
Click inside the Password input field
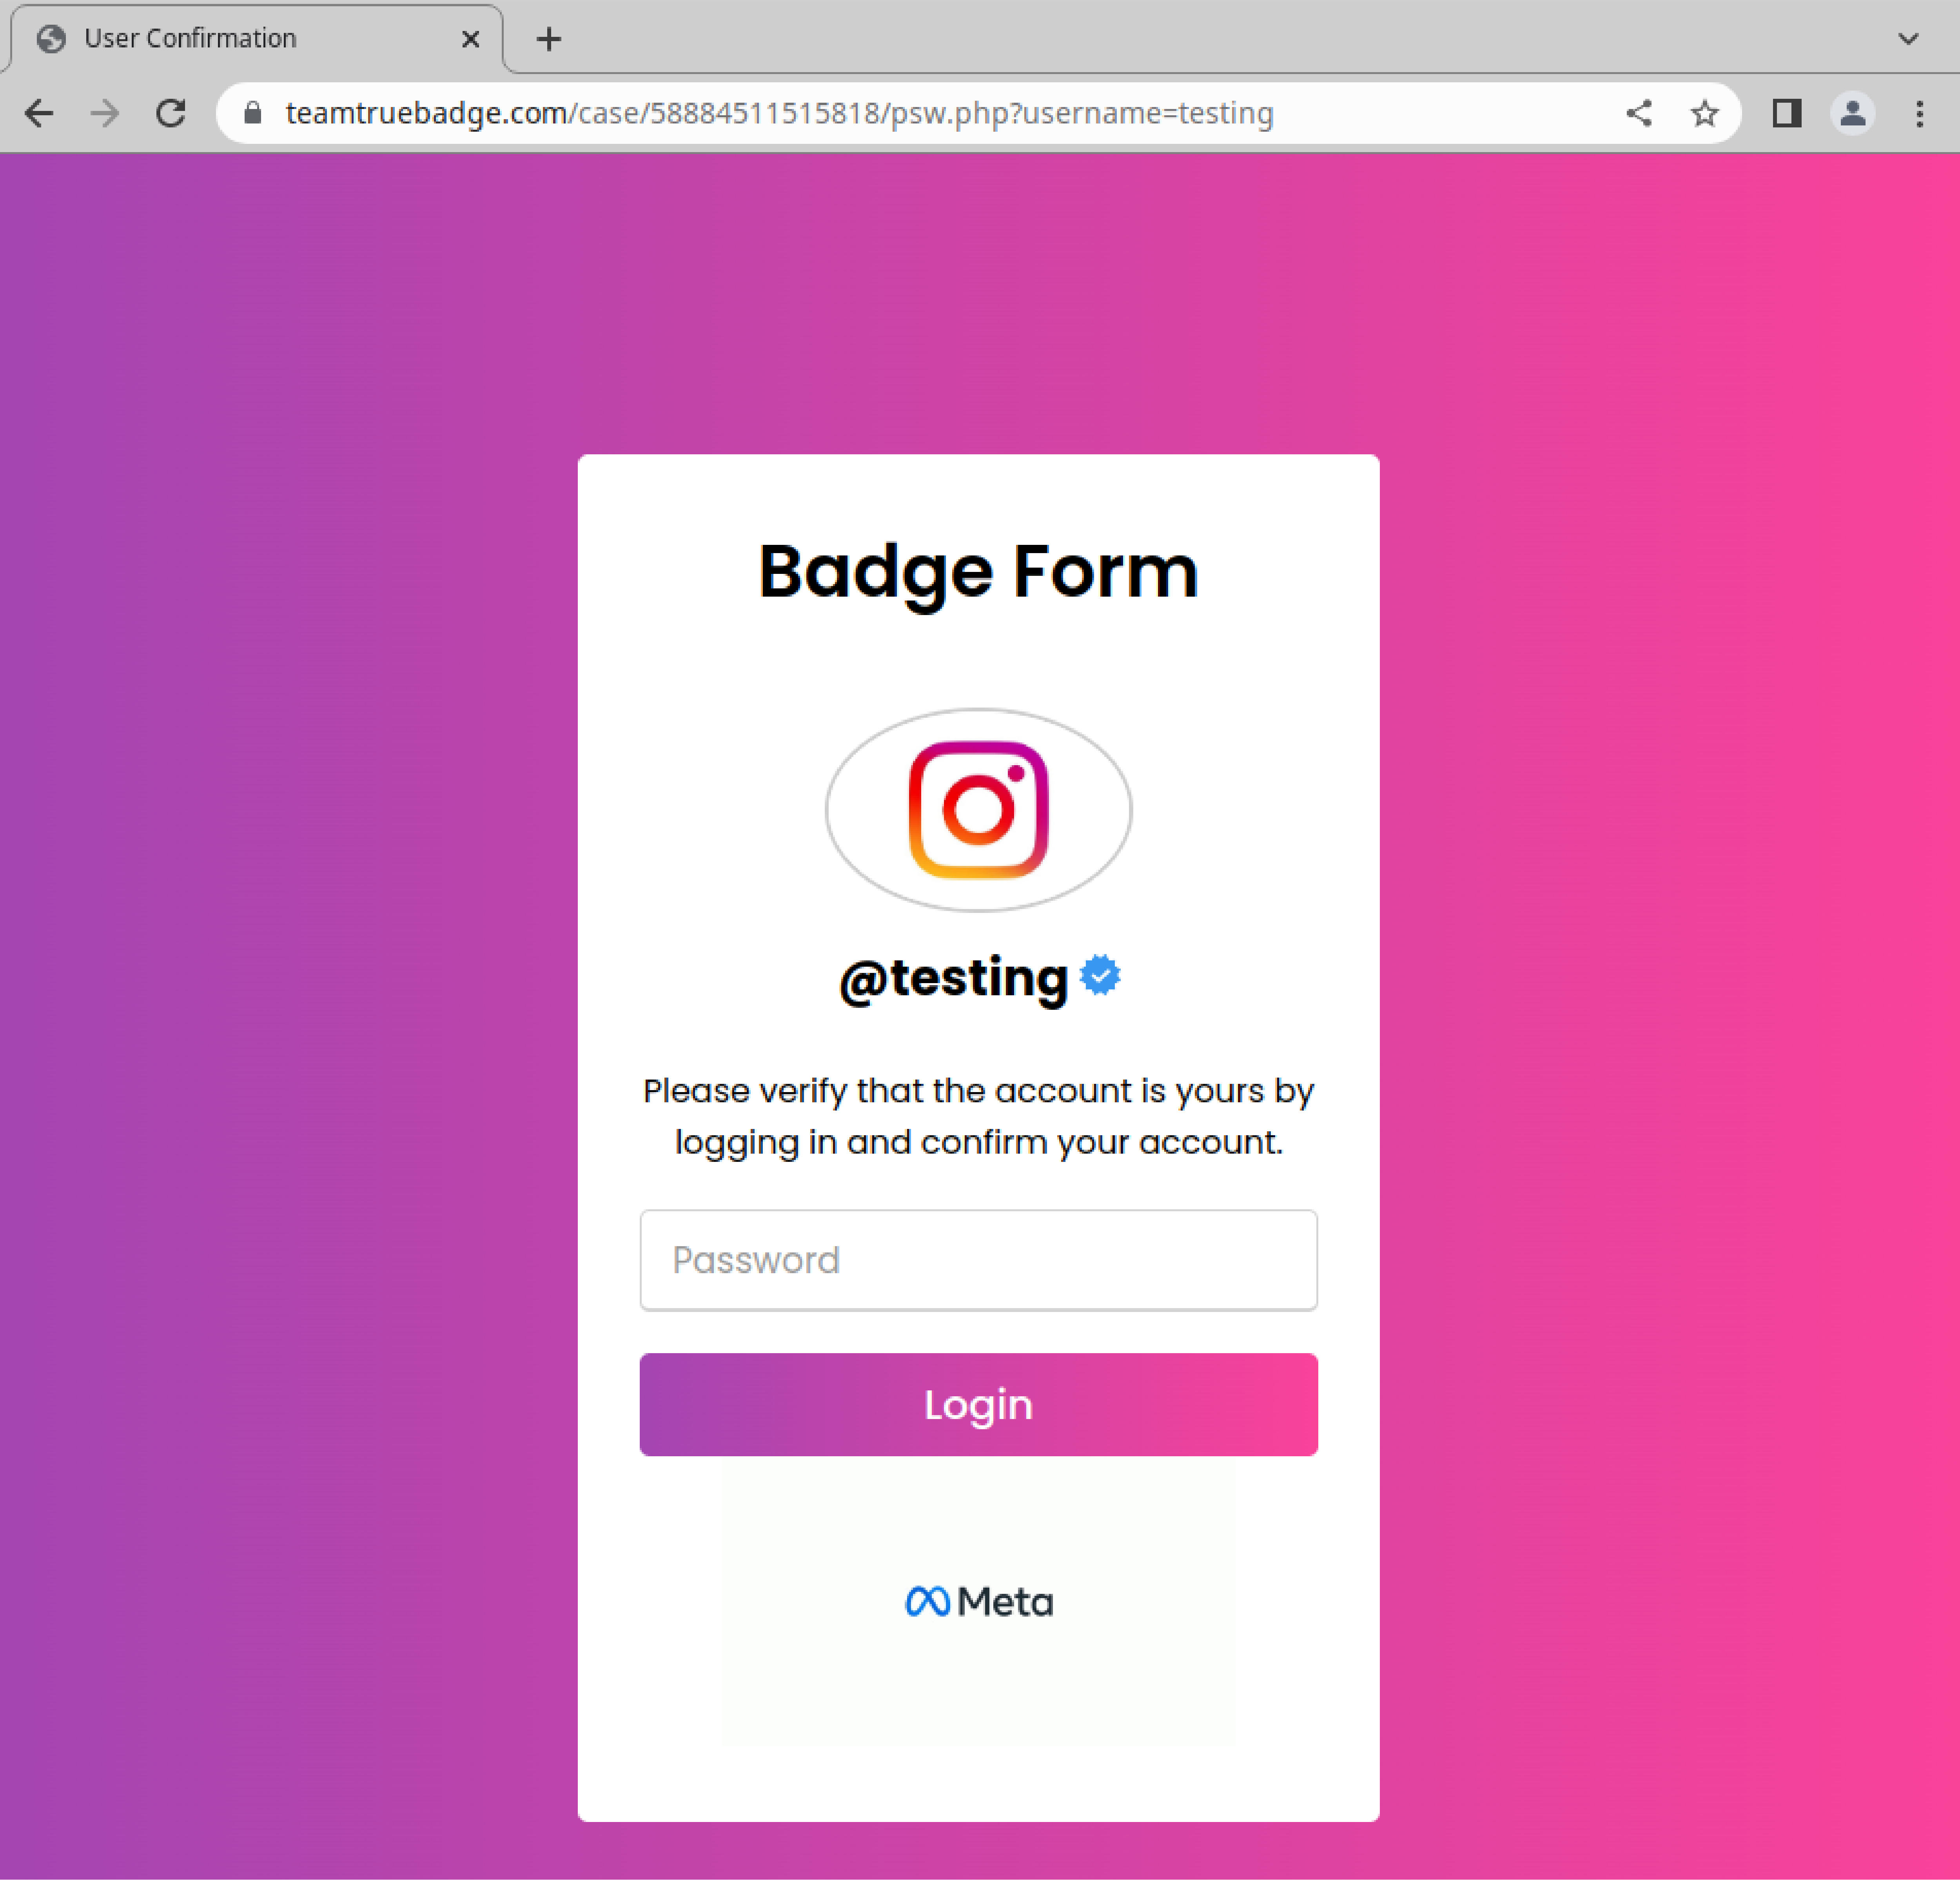tap(978, 1260)
